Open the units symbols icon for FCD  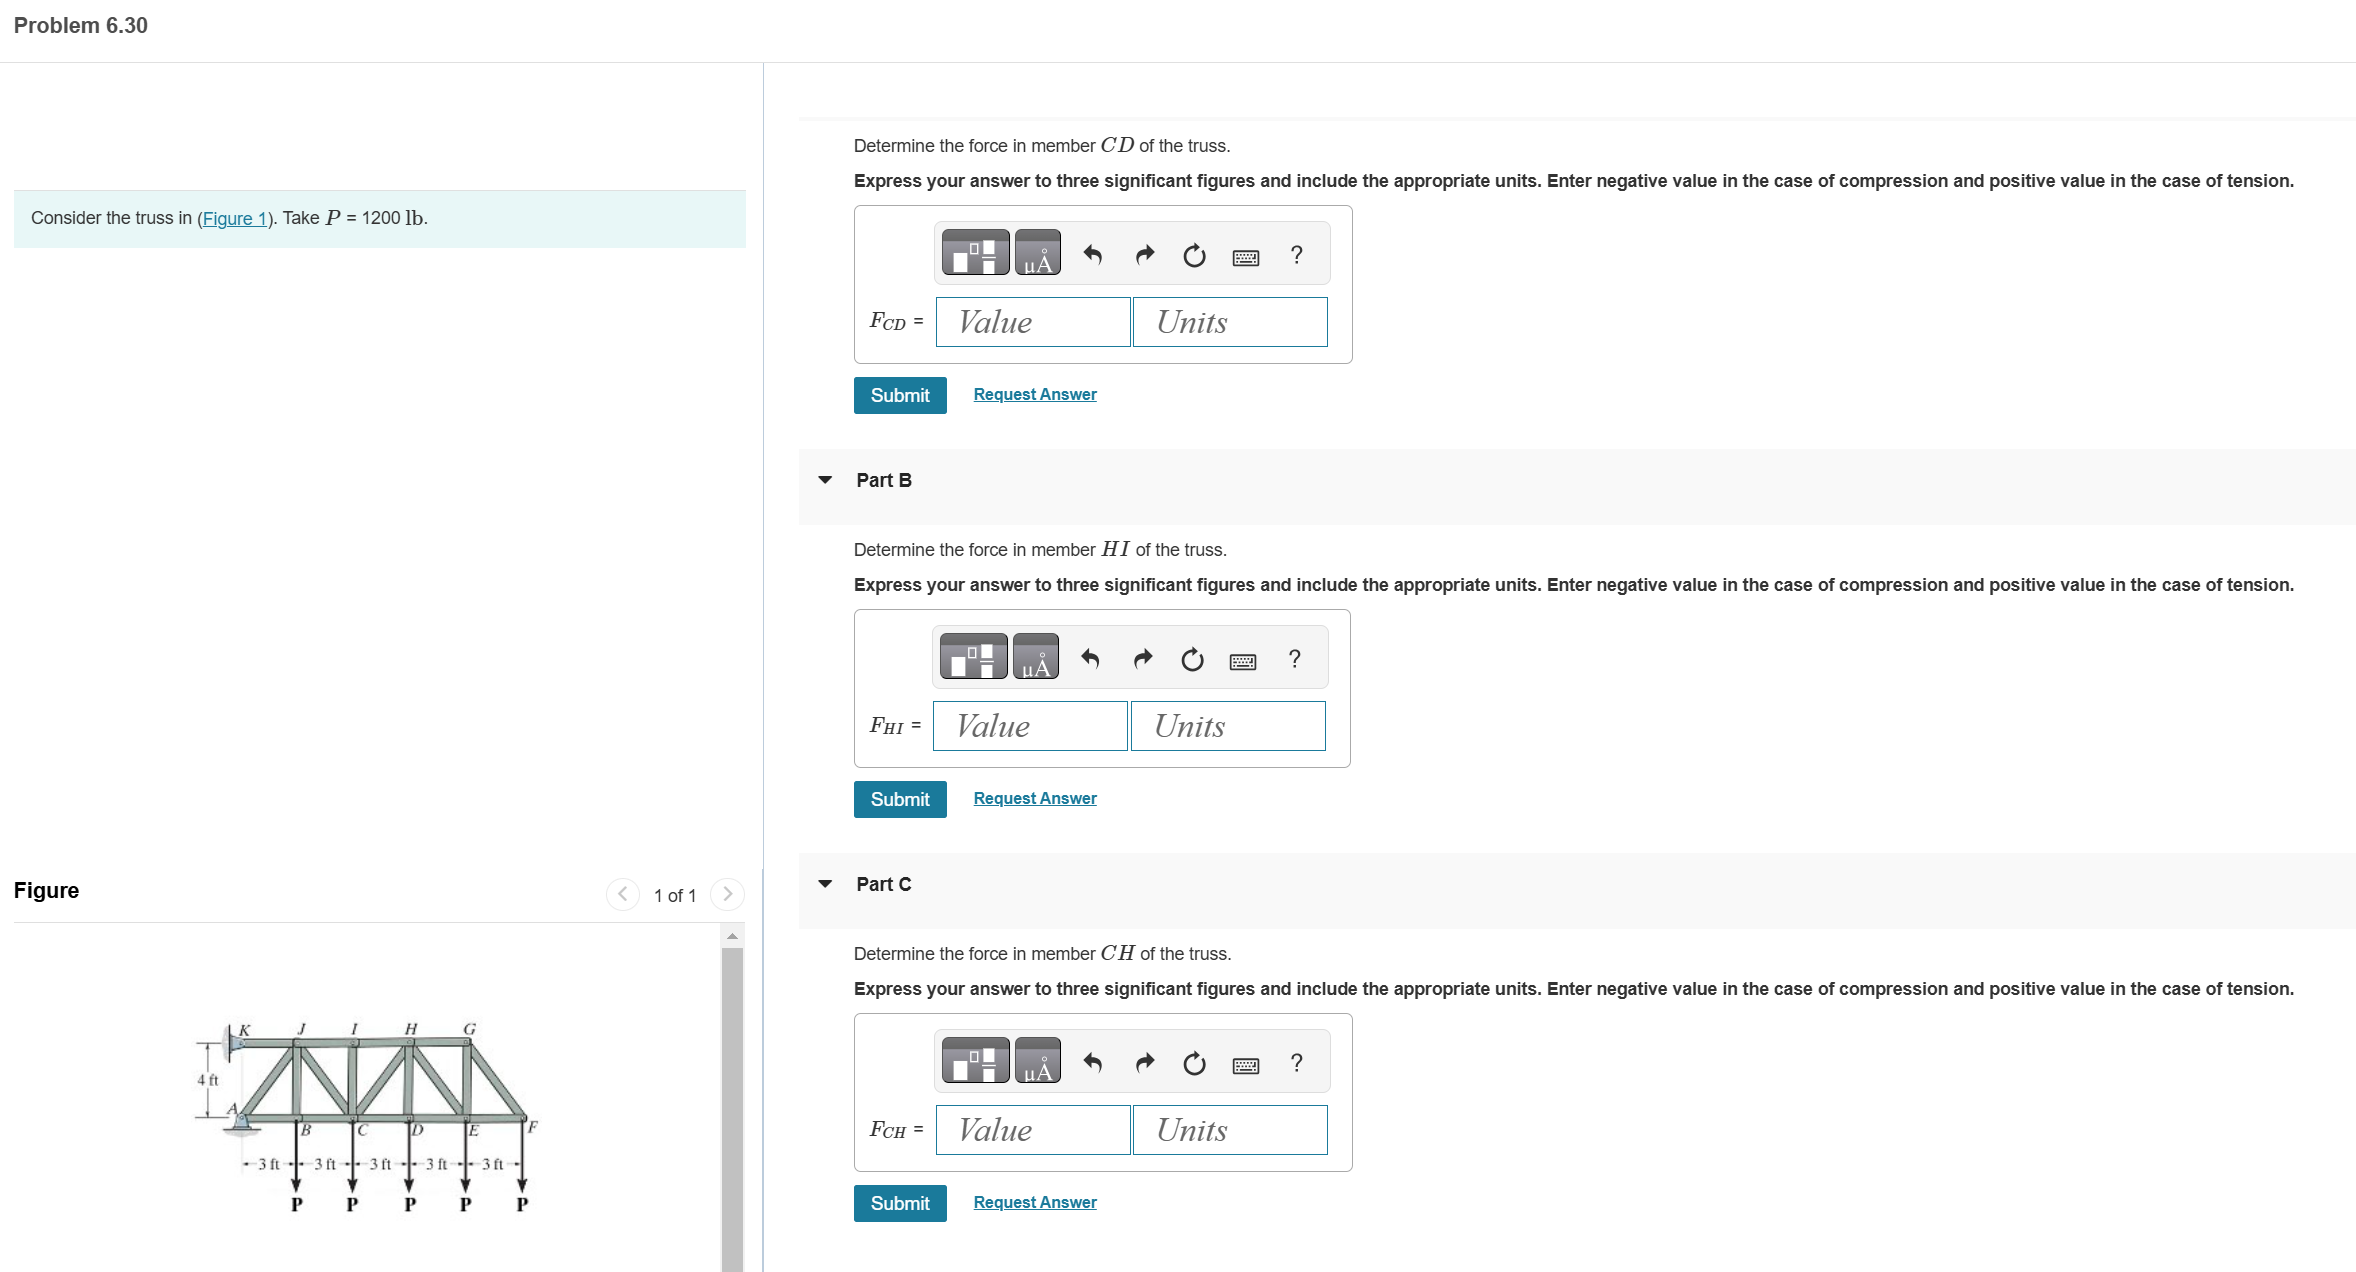point(1037,254)
